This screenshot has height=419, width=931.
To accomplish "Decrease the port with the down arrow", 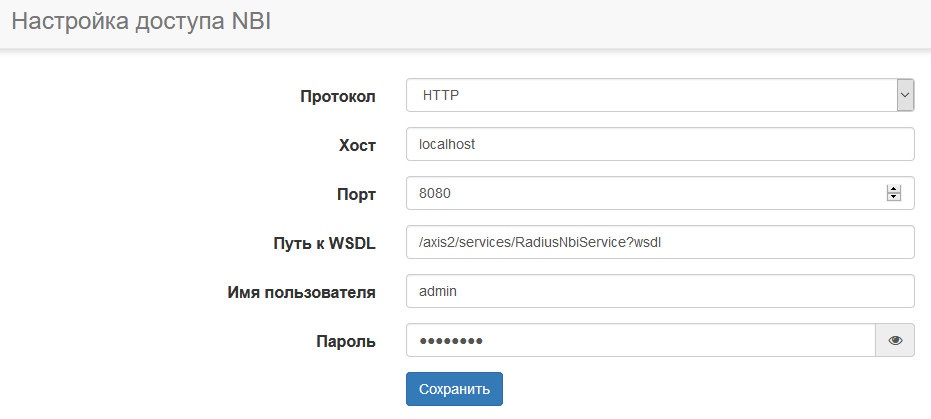I will pyautogui.click(x=894, y=197).
